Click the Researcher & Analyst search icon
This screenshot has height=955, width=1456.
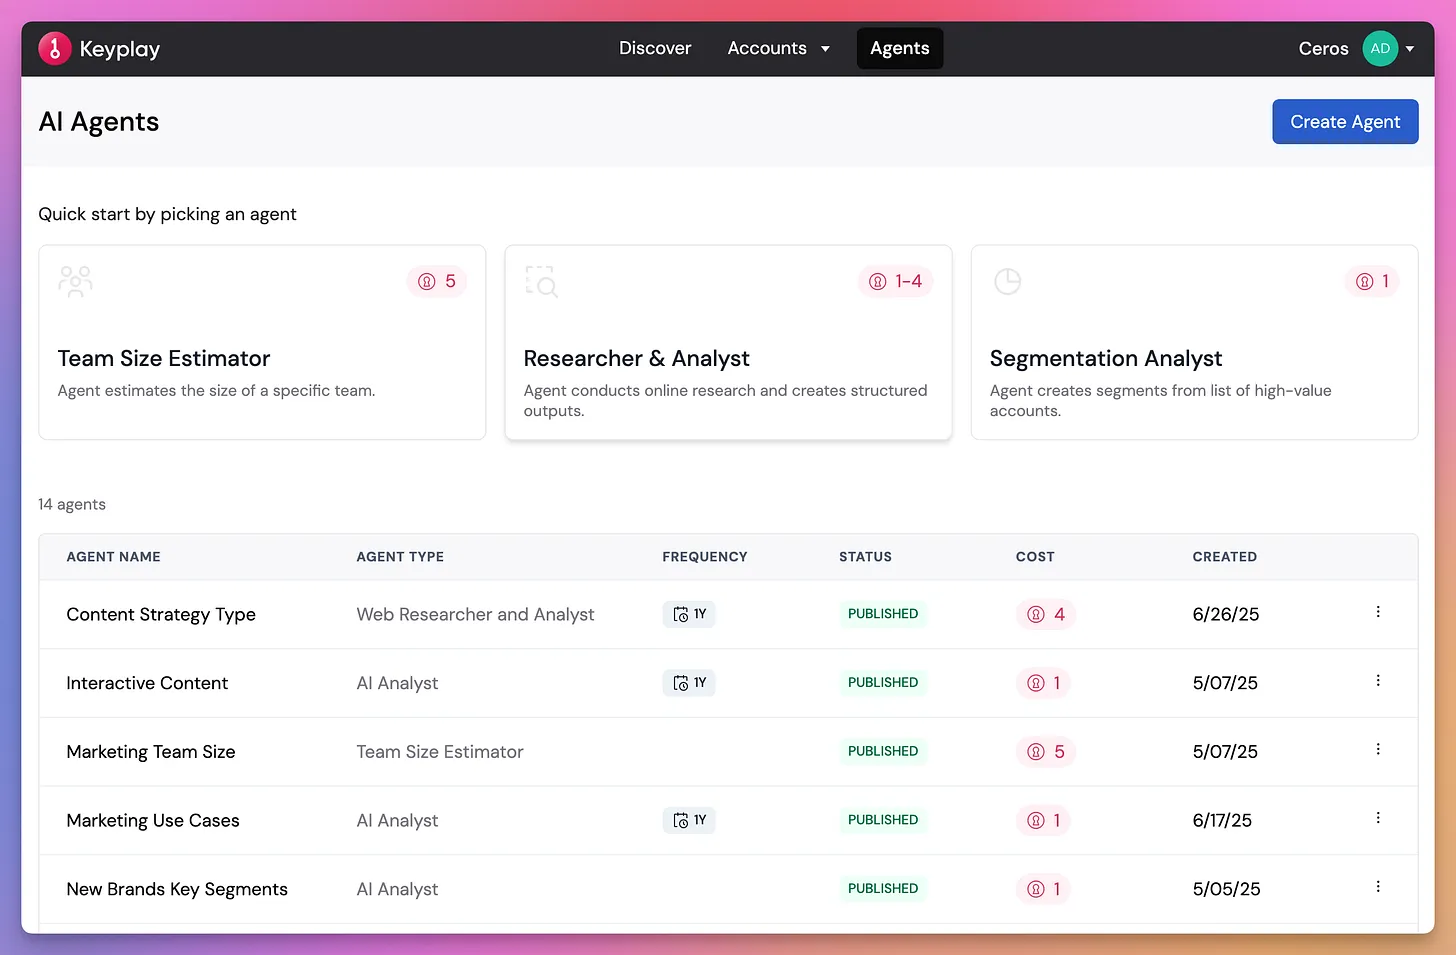[541, 282]
